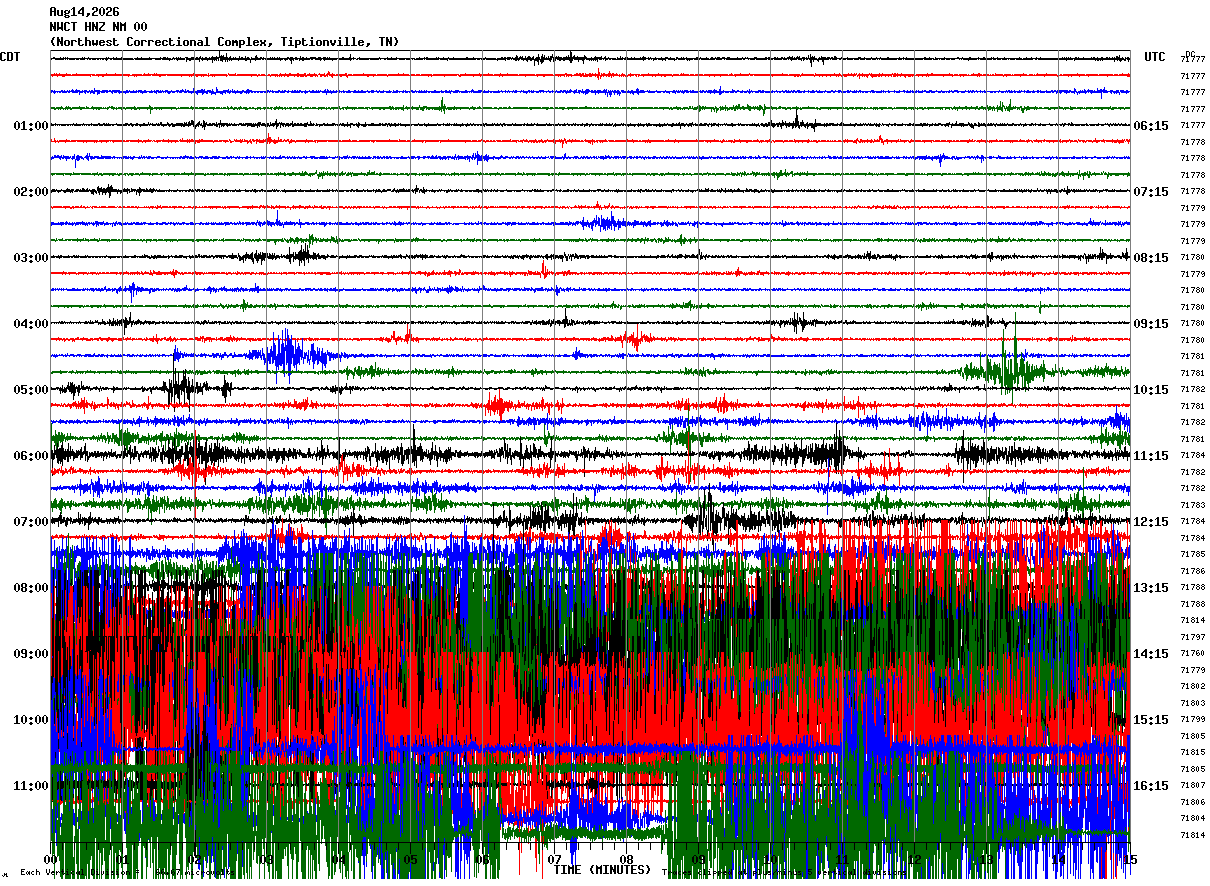The image size is (1210, 886).
Task: Click the 14:15 UTC time marker
Action: point(1151,654)
